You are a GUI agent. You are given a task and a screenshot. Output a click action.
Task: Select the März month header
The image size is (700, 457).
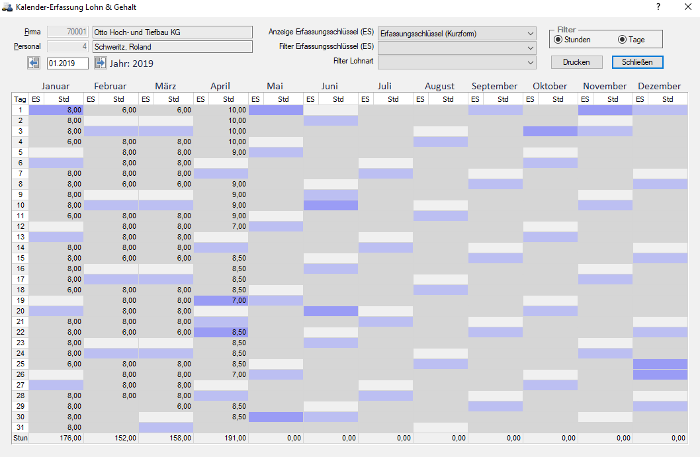pos(165,86)
